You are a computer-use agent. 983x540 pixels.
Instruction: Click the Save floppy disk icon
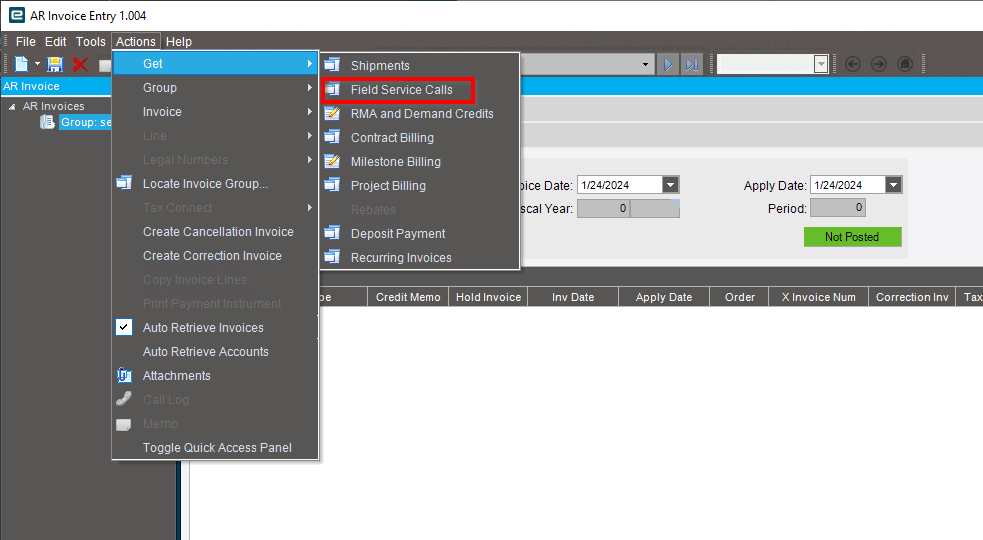(x=55, y=64)
